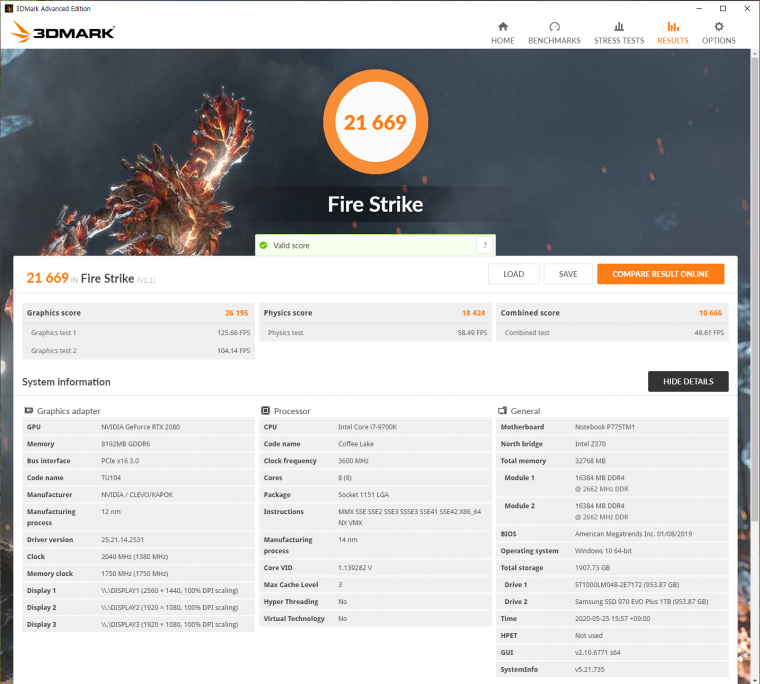
Task: Click the Display 3 row
Action: point(138,624)
